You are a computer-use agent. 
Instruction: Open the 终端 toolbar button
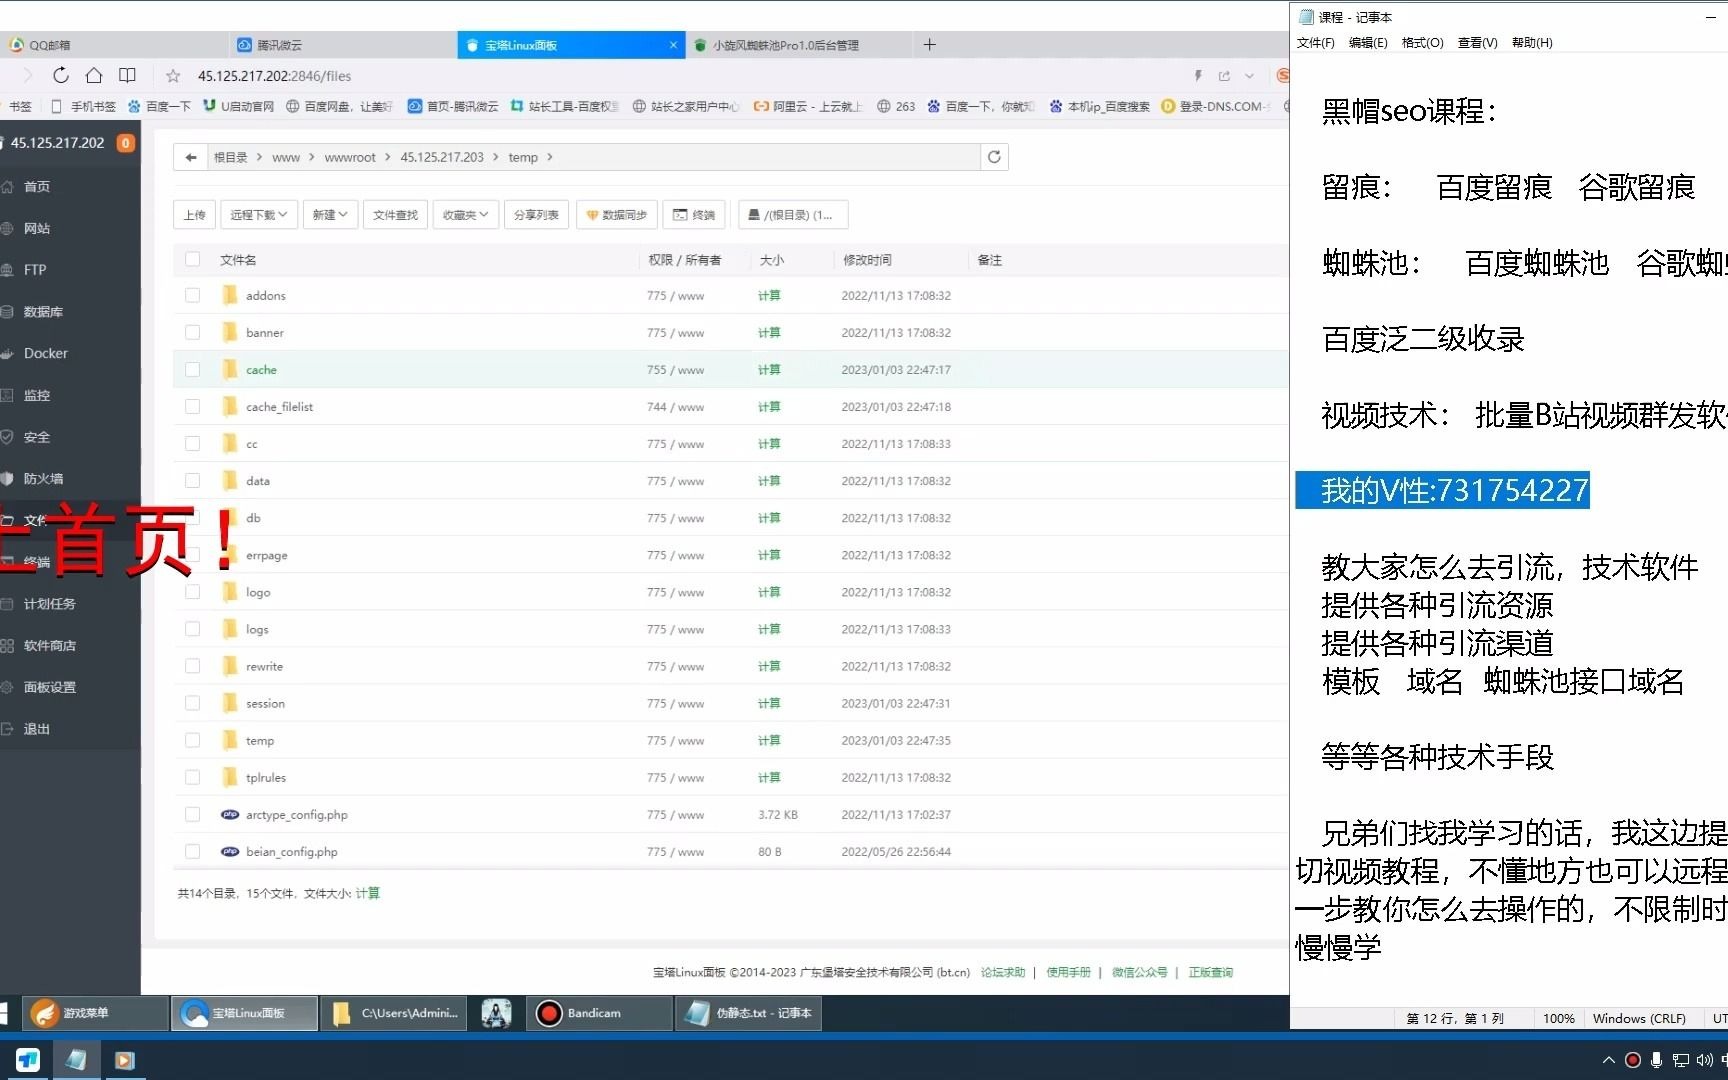pyautogui.click(x=693, y=215)
